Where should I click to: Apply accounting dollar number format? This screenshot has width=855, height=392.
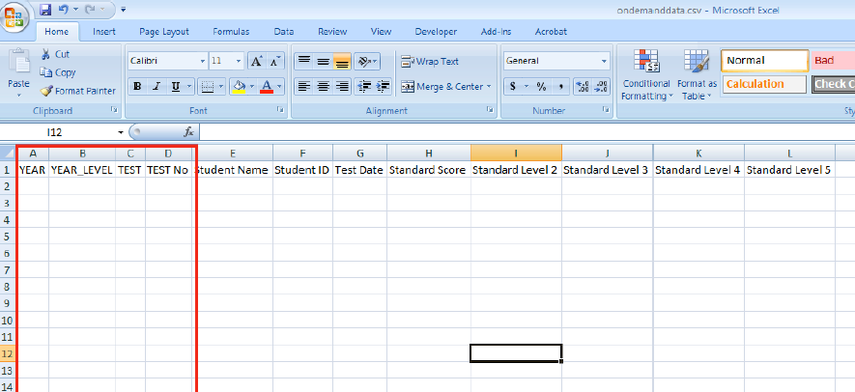click(513, 86)
